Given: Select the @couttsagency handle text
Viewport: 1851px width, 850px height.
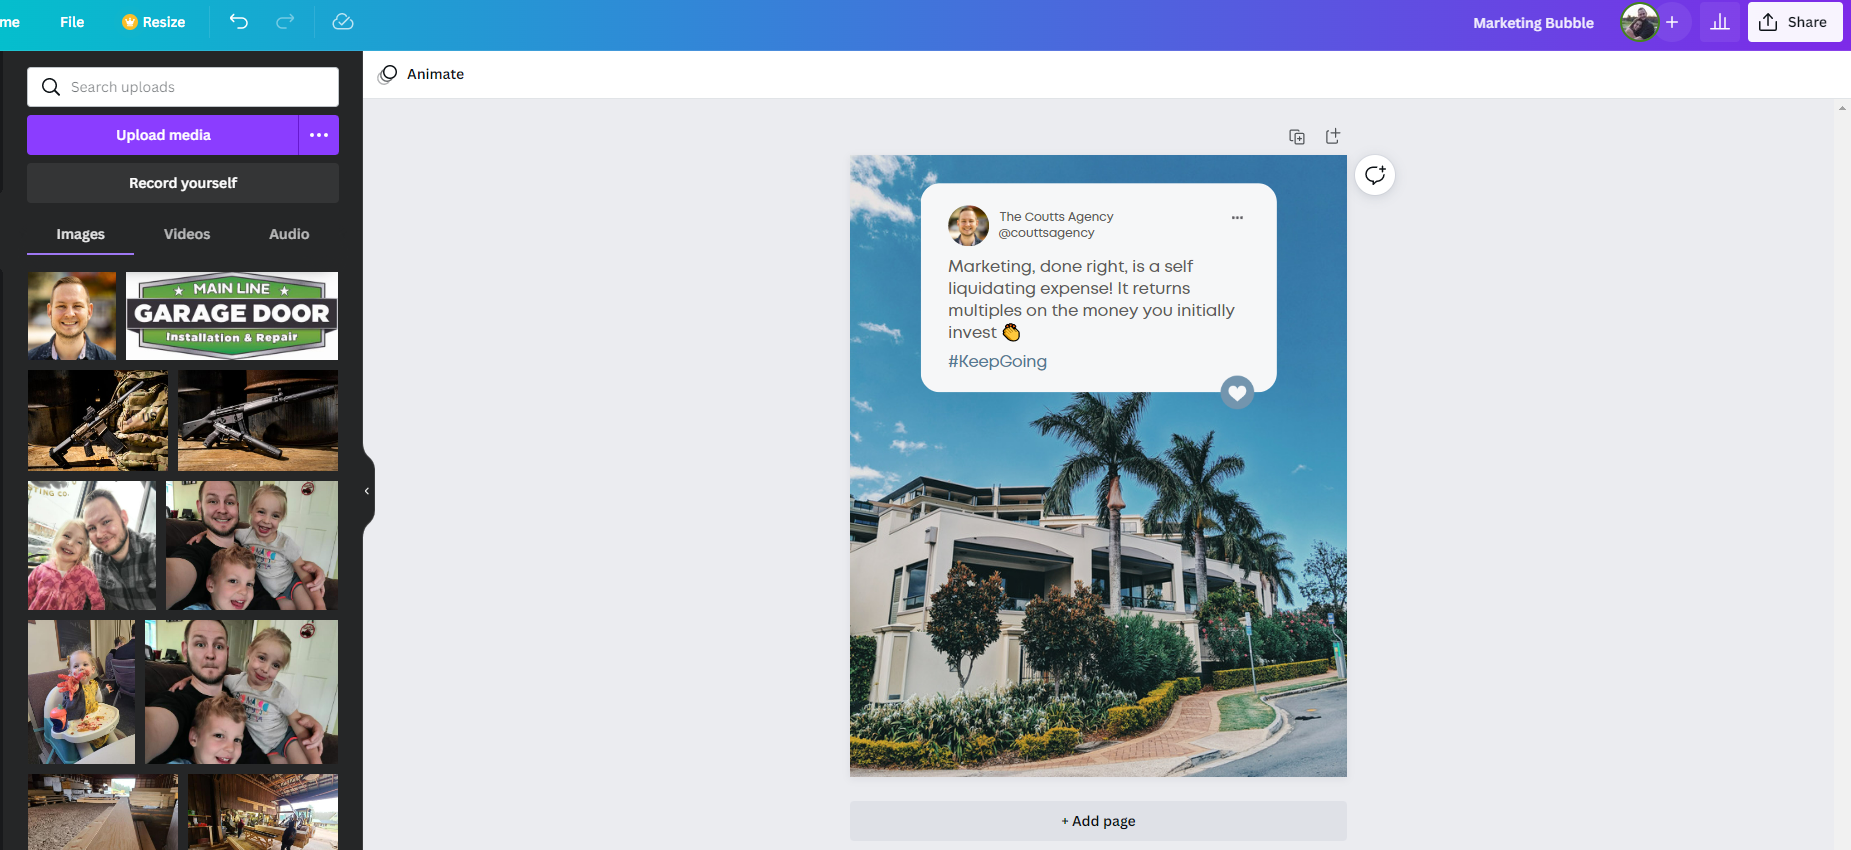Looking at the screenshot, I should (1046, 233).
